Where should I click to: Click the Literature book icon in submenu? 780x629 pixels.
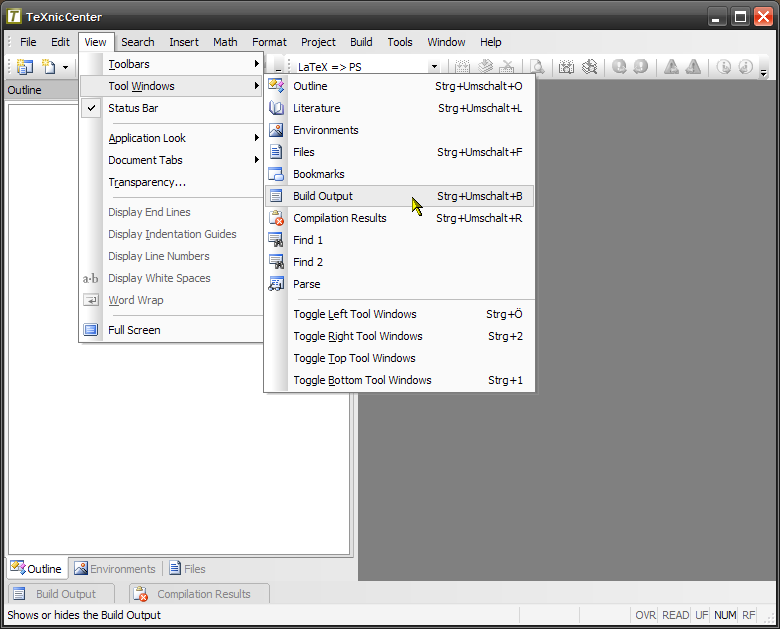(x=276, y=108)
